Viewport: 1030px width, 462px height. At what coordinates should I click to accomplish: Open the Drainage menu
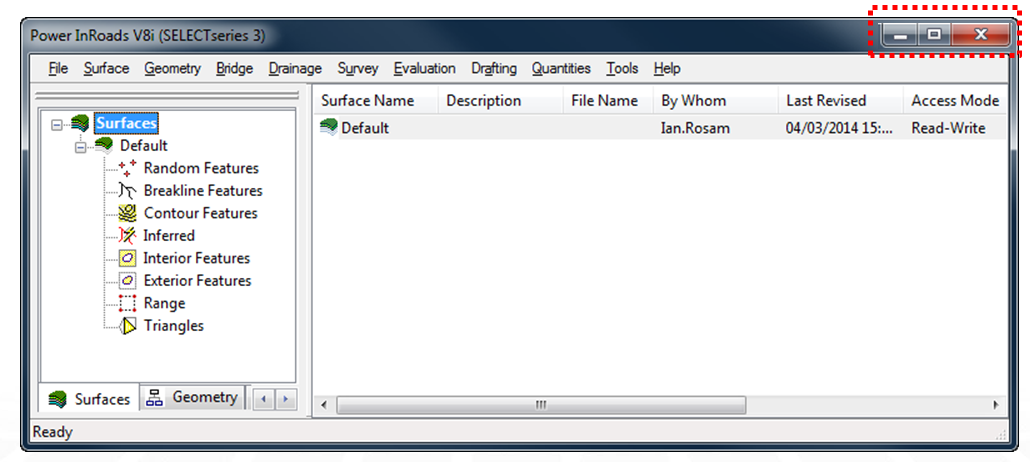tap(295, 68)
